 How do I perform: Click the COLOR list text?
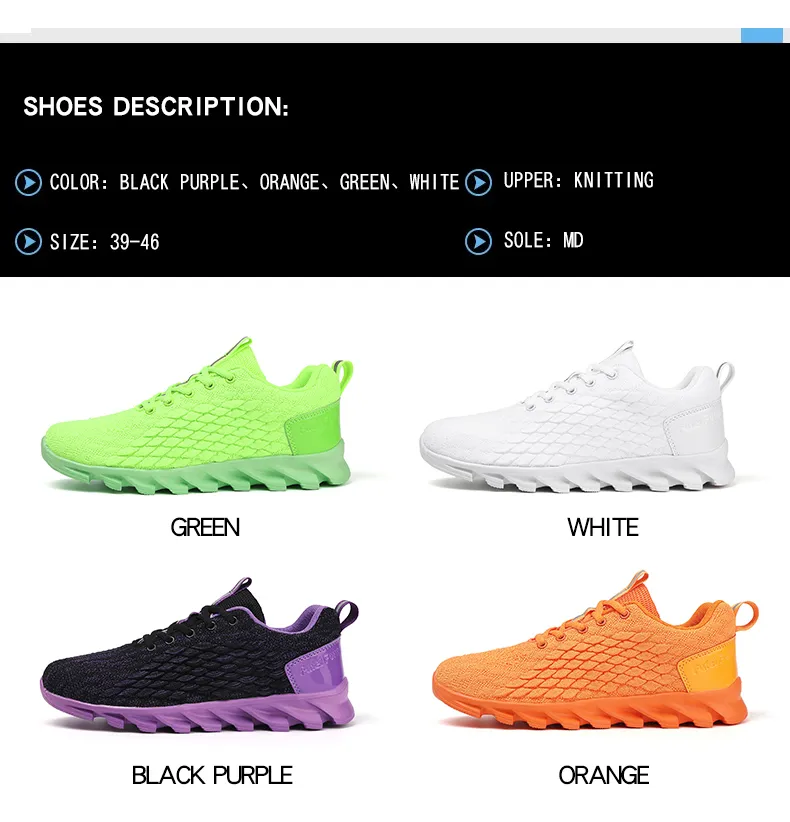pyautogui.click(x=254, y=182)
